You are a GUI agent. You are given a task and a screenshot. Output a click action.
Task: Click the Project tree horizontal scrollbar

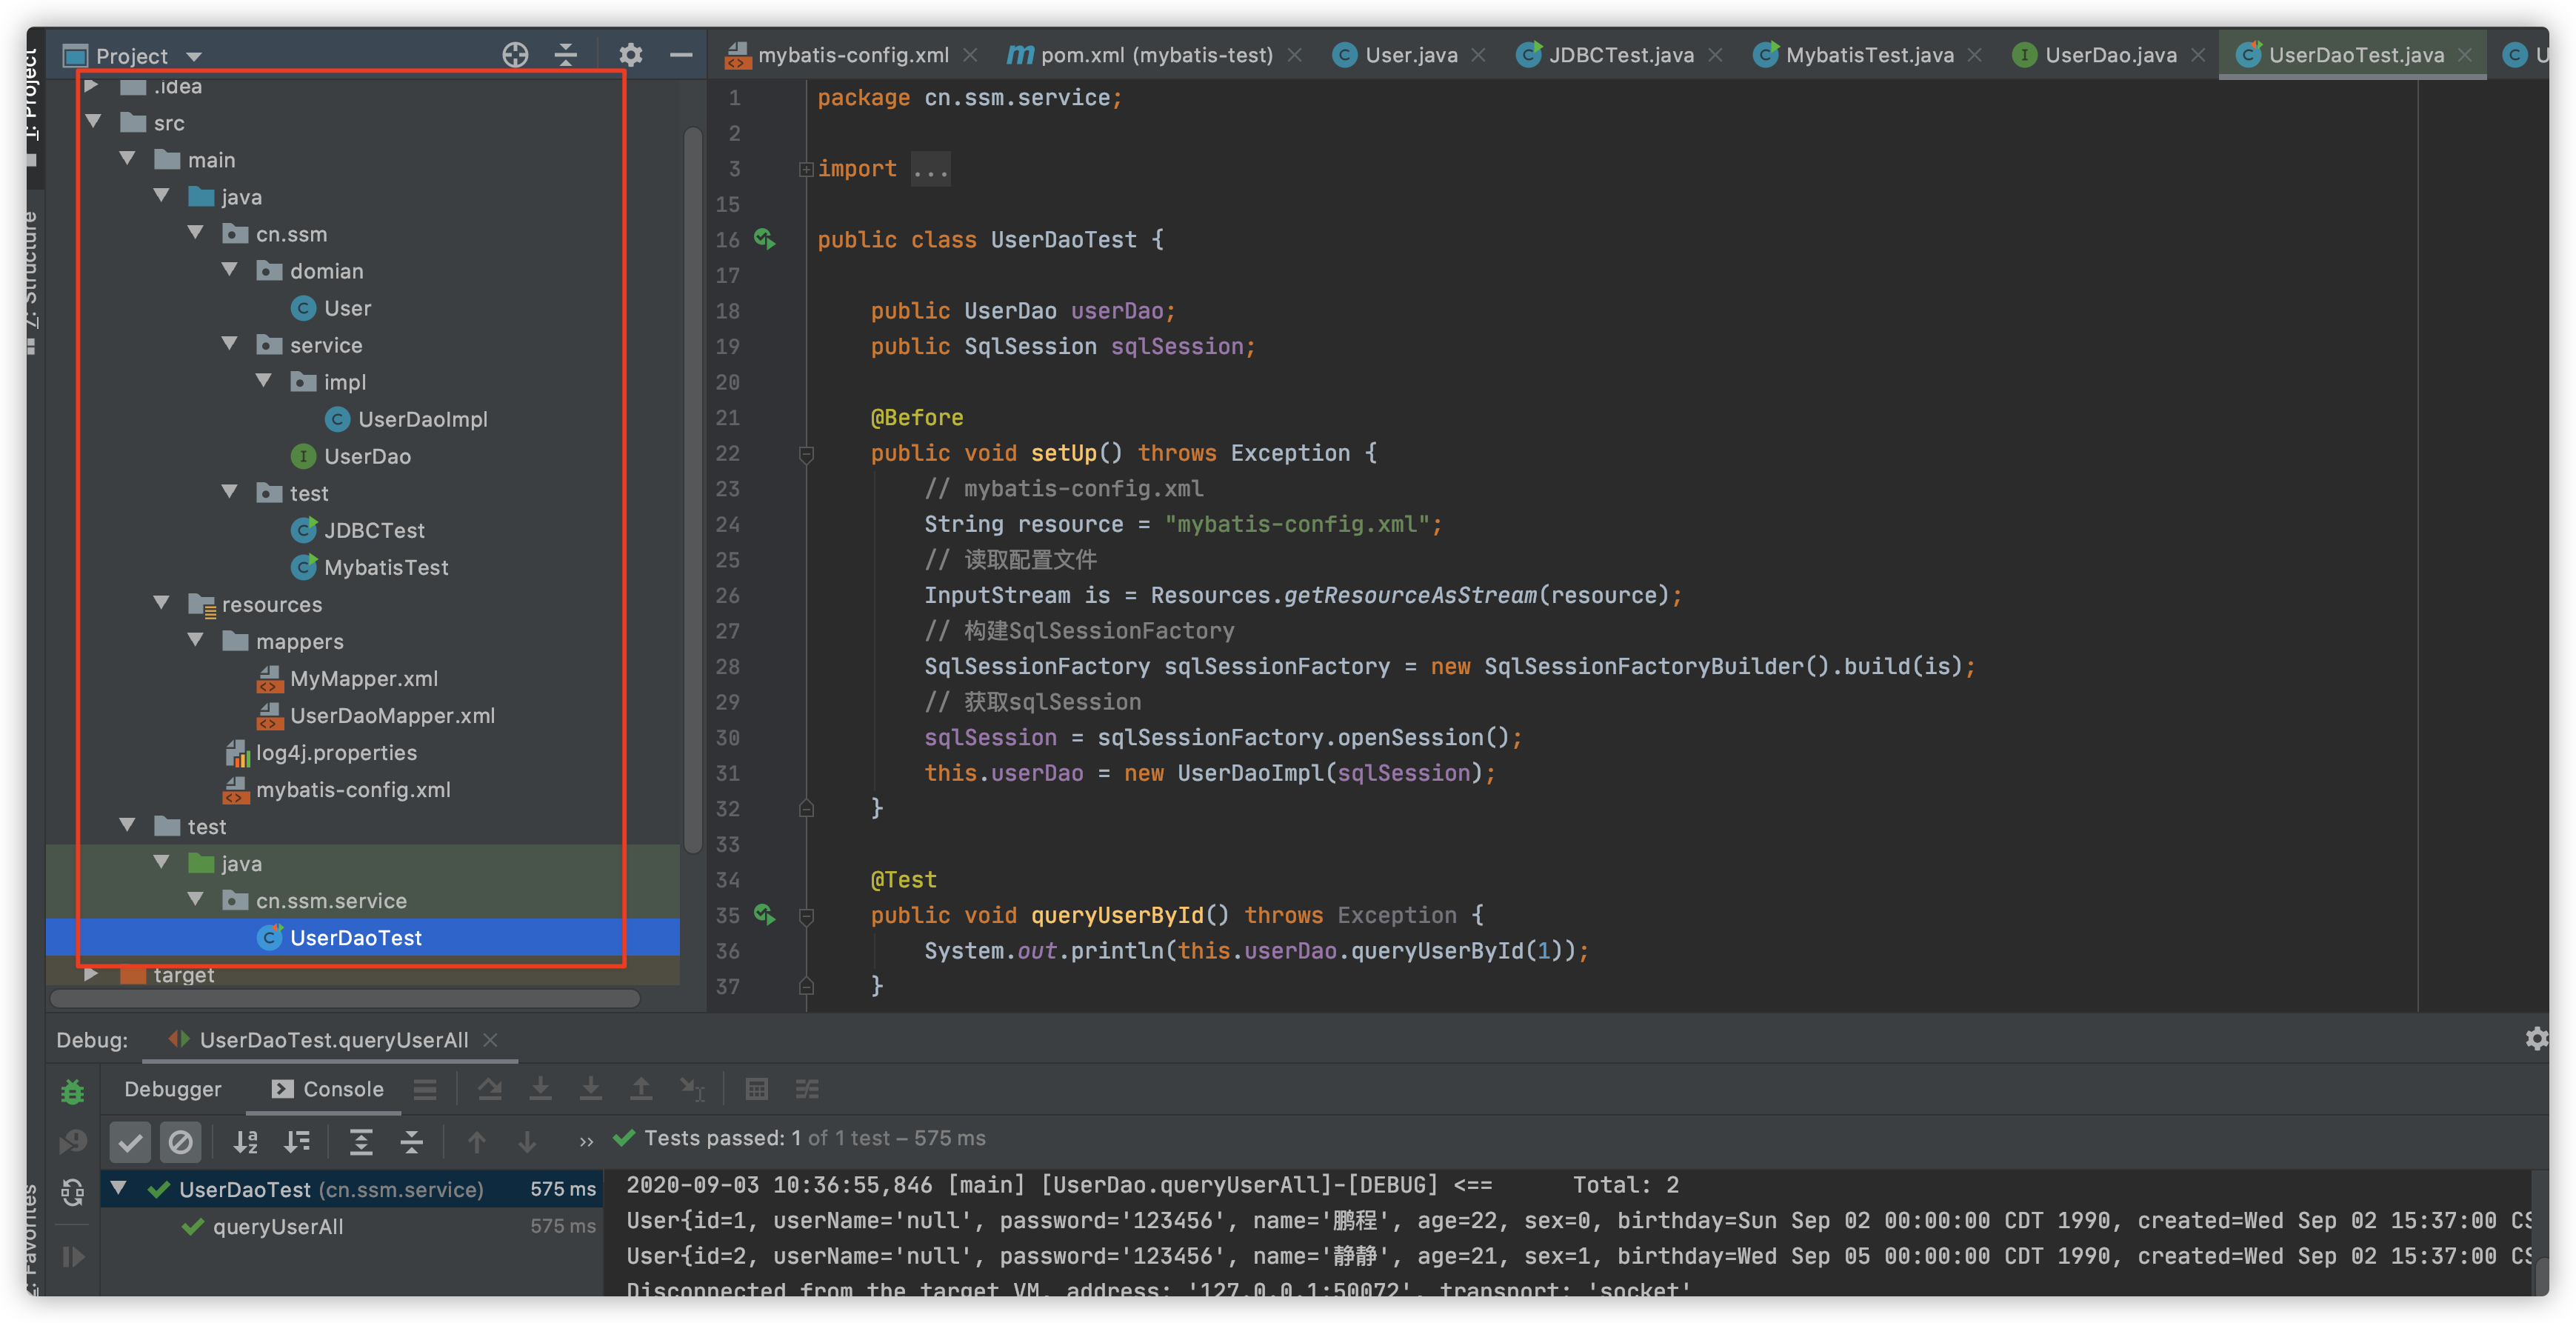pyautogui.click(x=345, y=998)
